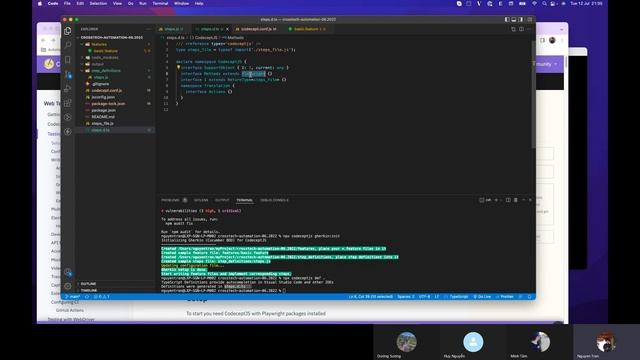
Task: Open Source Control view with badge
Action: tap(68, 74)
